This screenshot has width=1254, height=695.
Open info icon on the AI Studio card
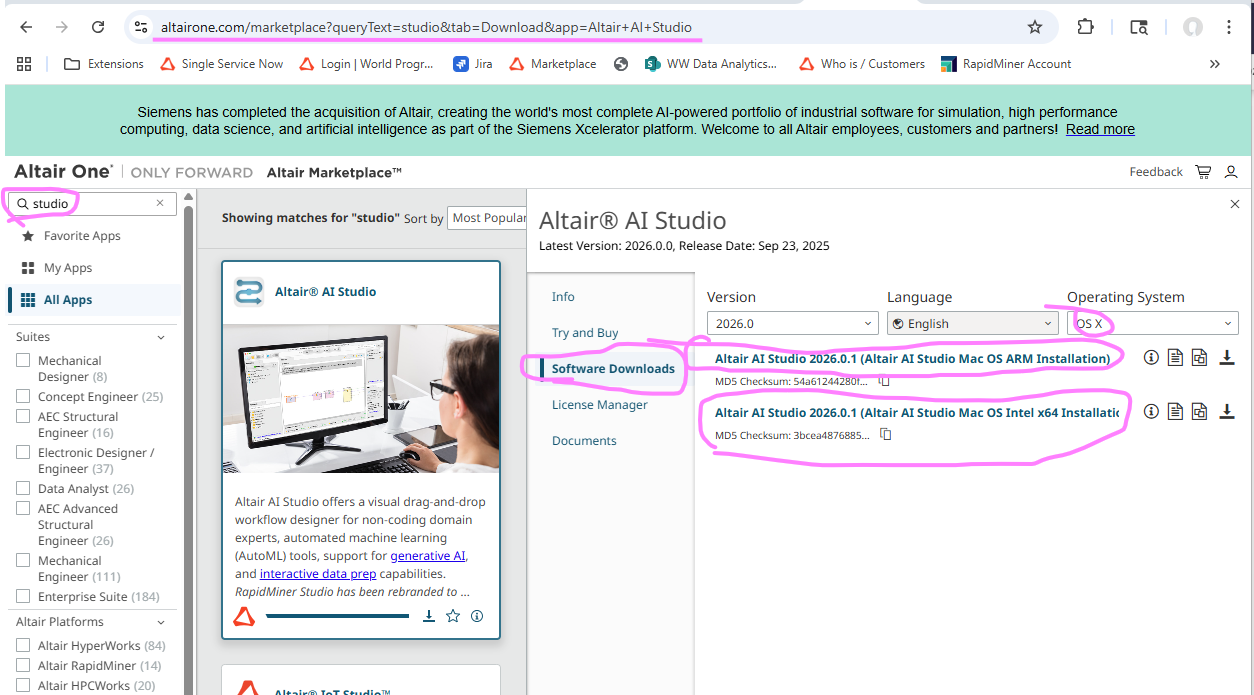pos(477,616)
